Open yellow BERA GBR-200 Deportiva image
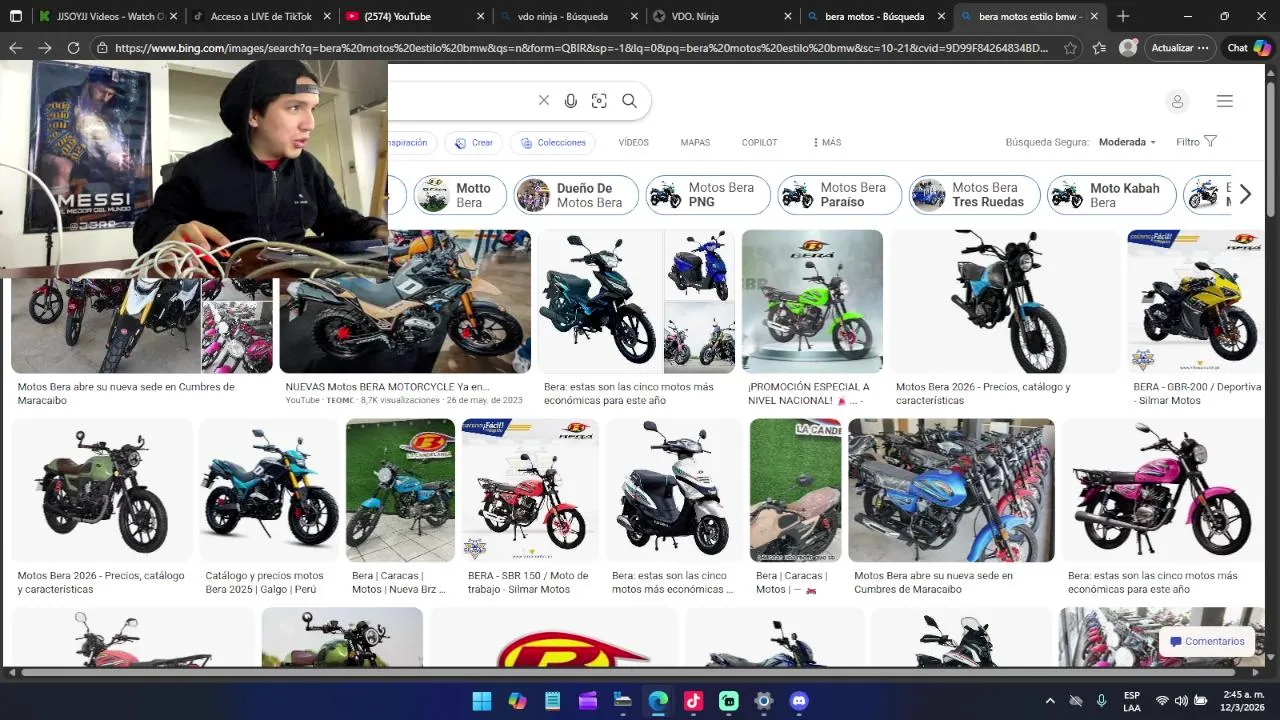This screenshot has width=1280, height=720. 1196,301
